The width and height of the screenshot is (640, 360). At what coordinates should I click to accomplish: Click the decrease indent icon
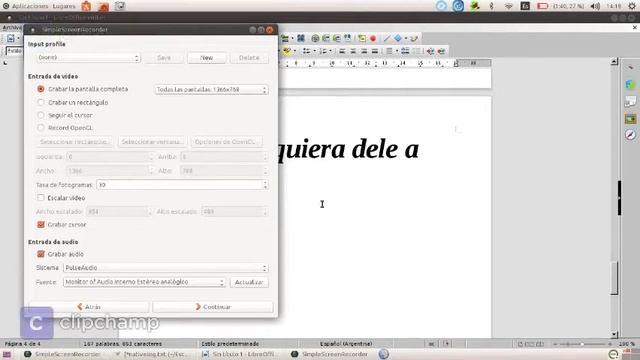click(x=441, y=51)
